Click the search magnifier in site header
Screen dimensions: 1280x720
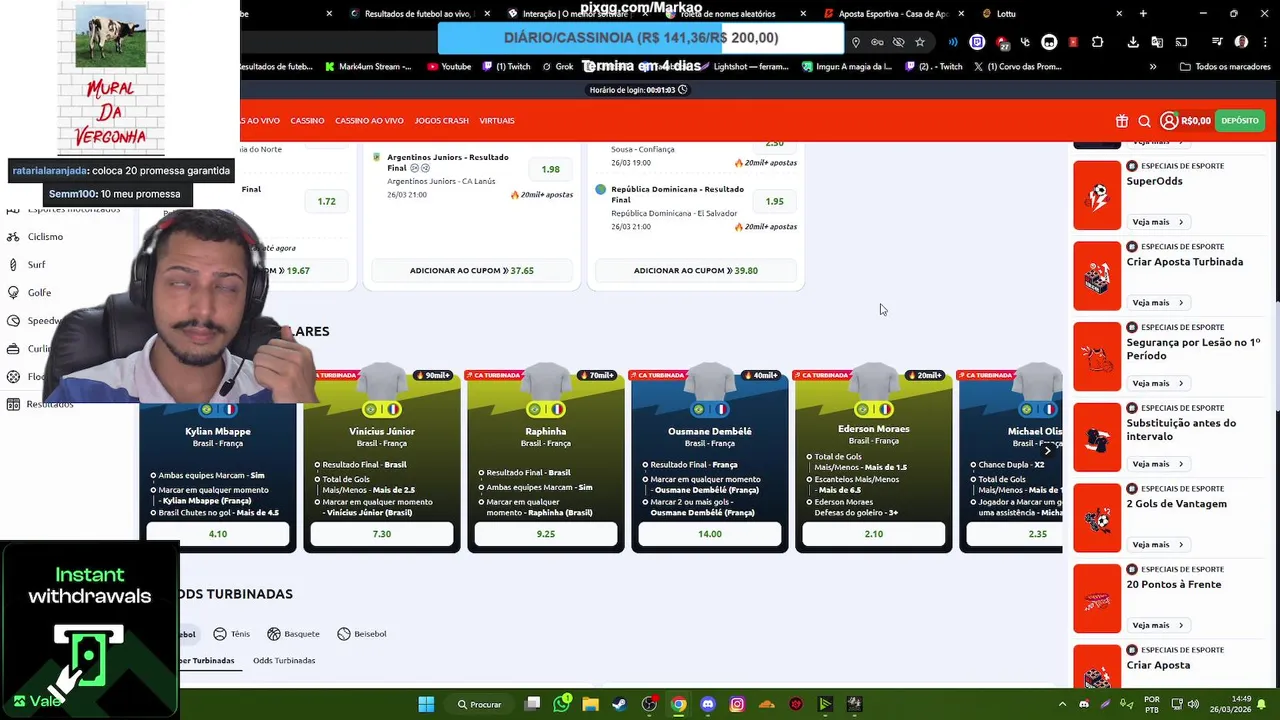pyautogui.click(x=1144, y=121)
